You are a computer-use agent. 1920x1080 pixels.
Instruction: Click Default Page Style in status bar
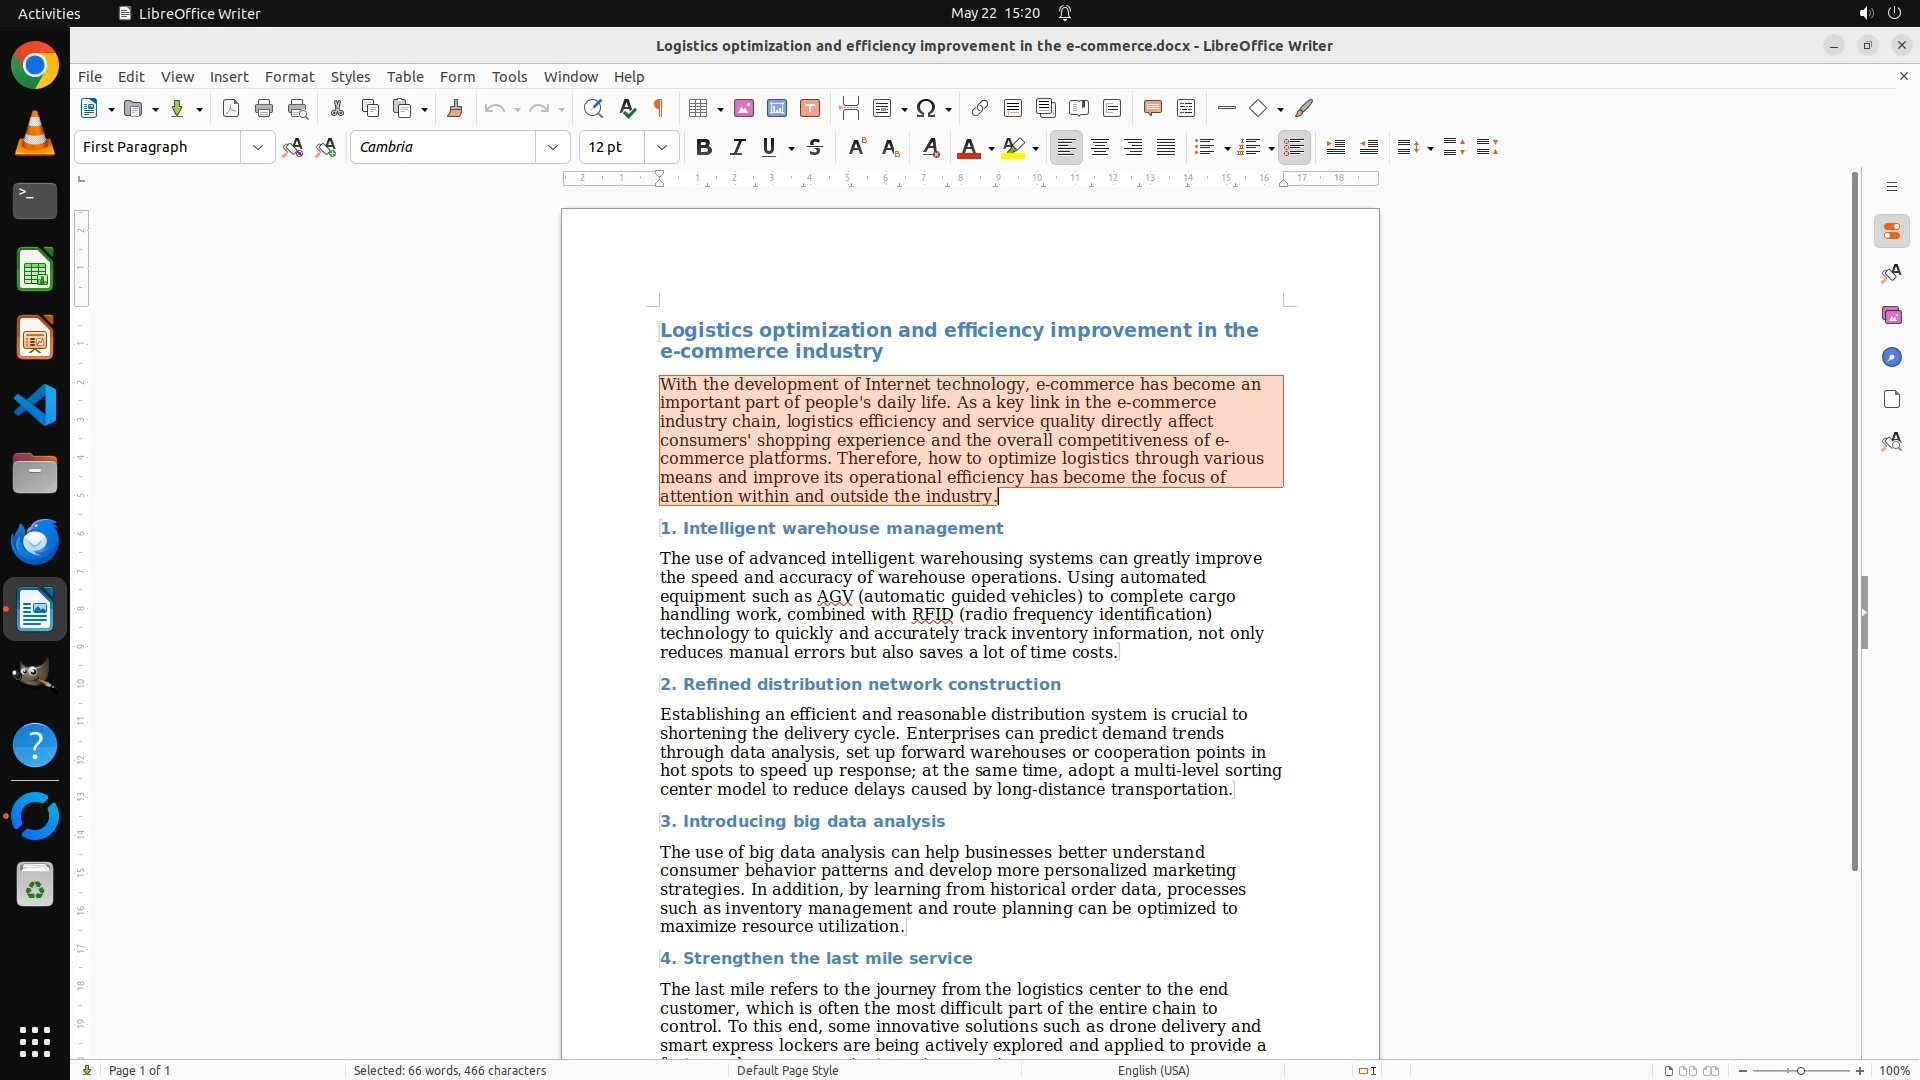click(787, 1070)
